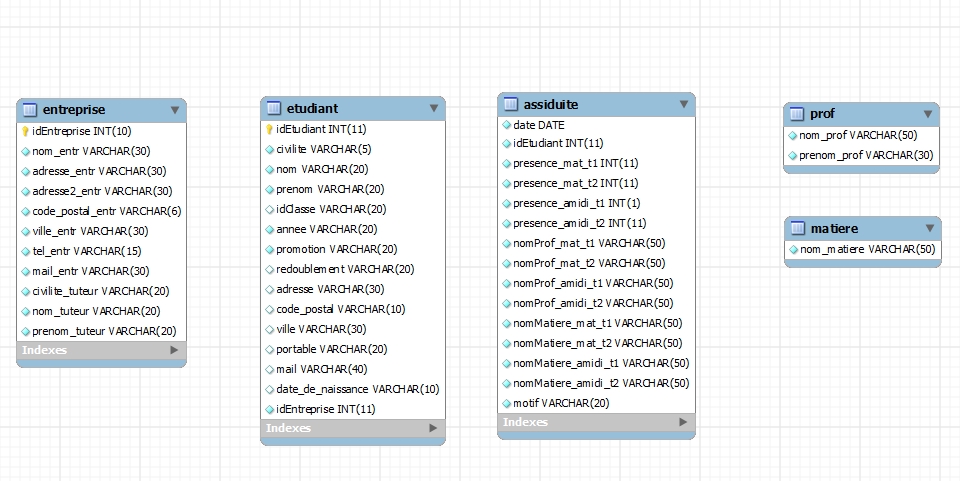Click the hollow diamond beside date_de_naissance
The height and width of the screenshot is (481, 960).
269,389
